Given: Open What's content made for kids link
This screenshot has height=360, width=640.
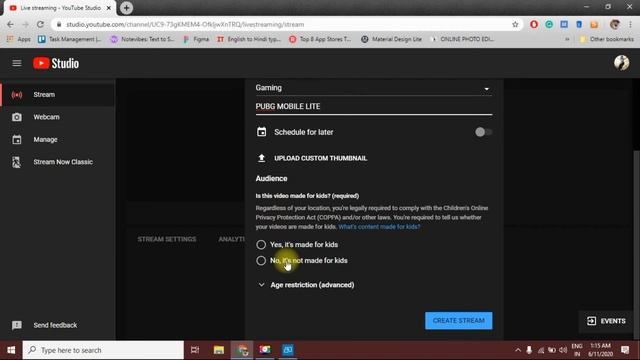Looking at the screenshot, I should point(379,227).
